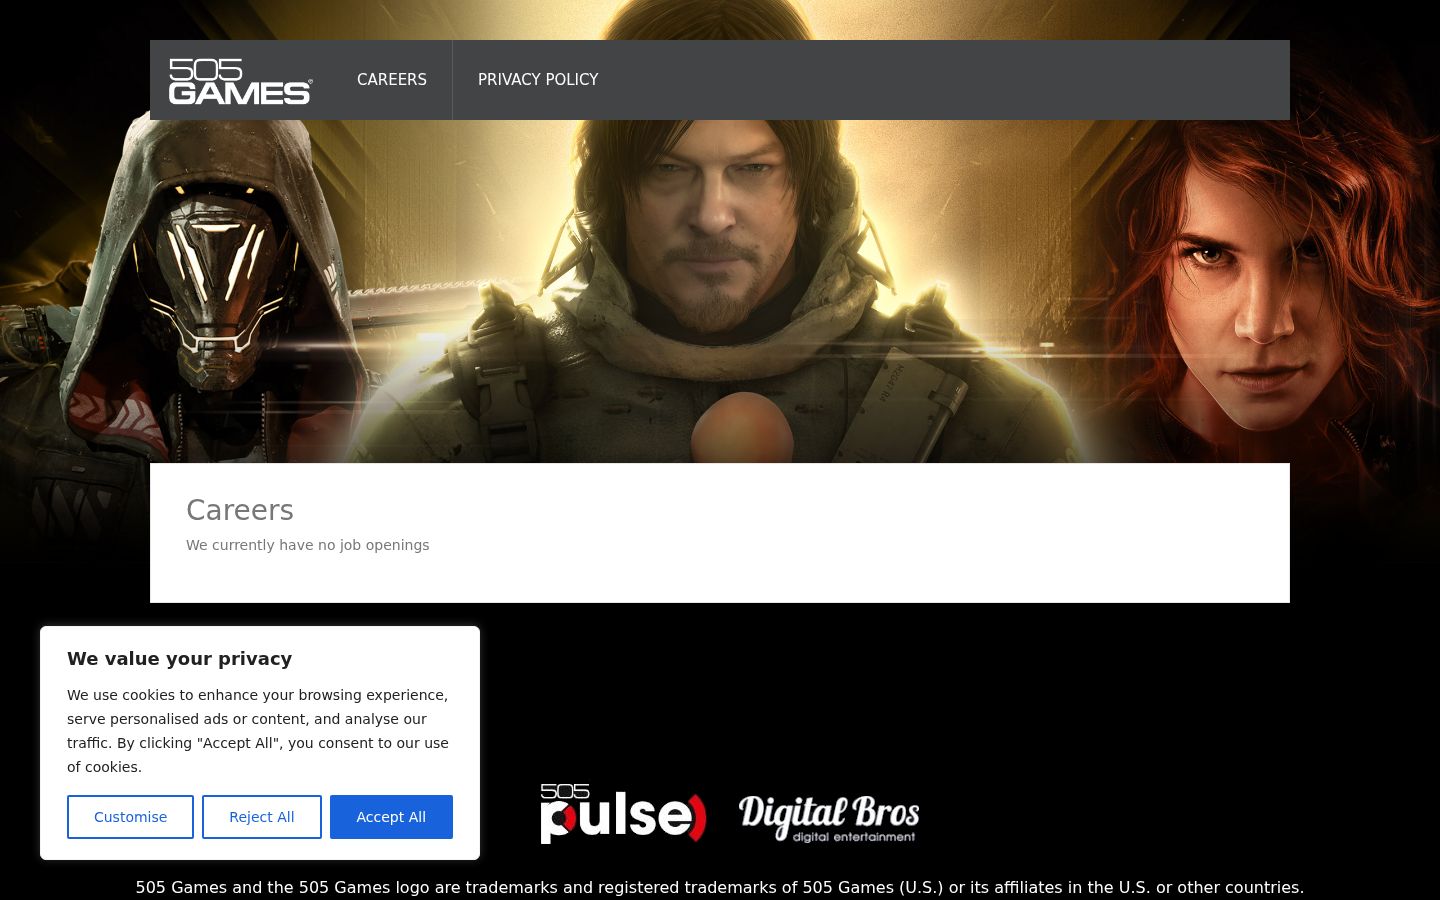Click "We currently have no job openings" text
Image resolution: width=1440 pixels, height=900 pixels.
click(x=308, y=545)
